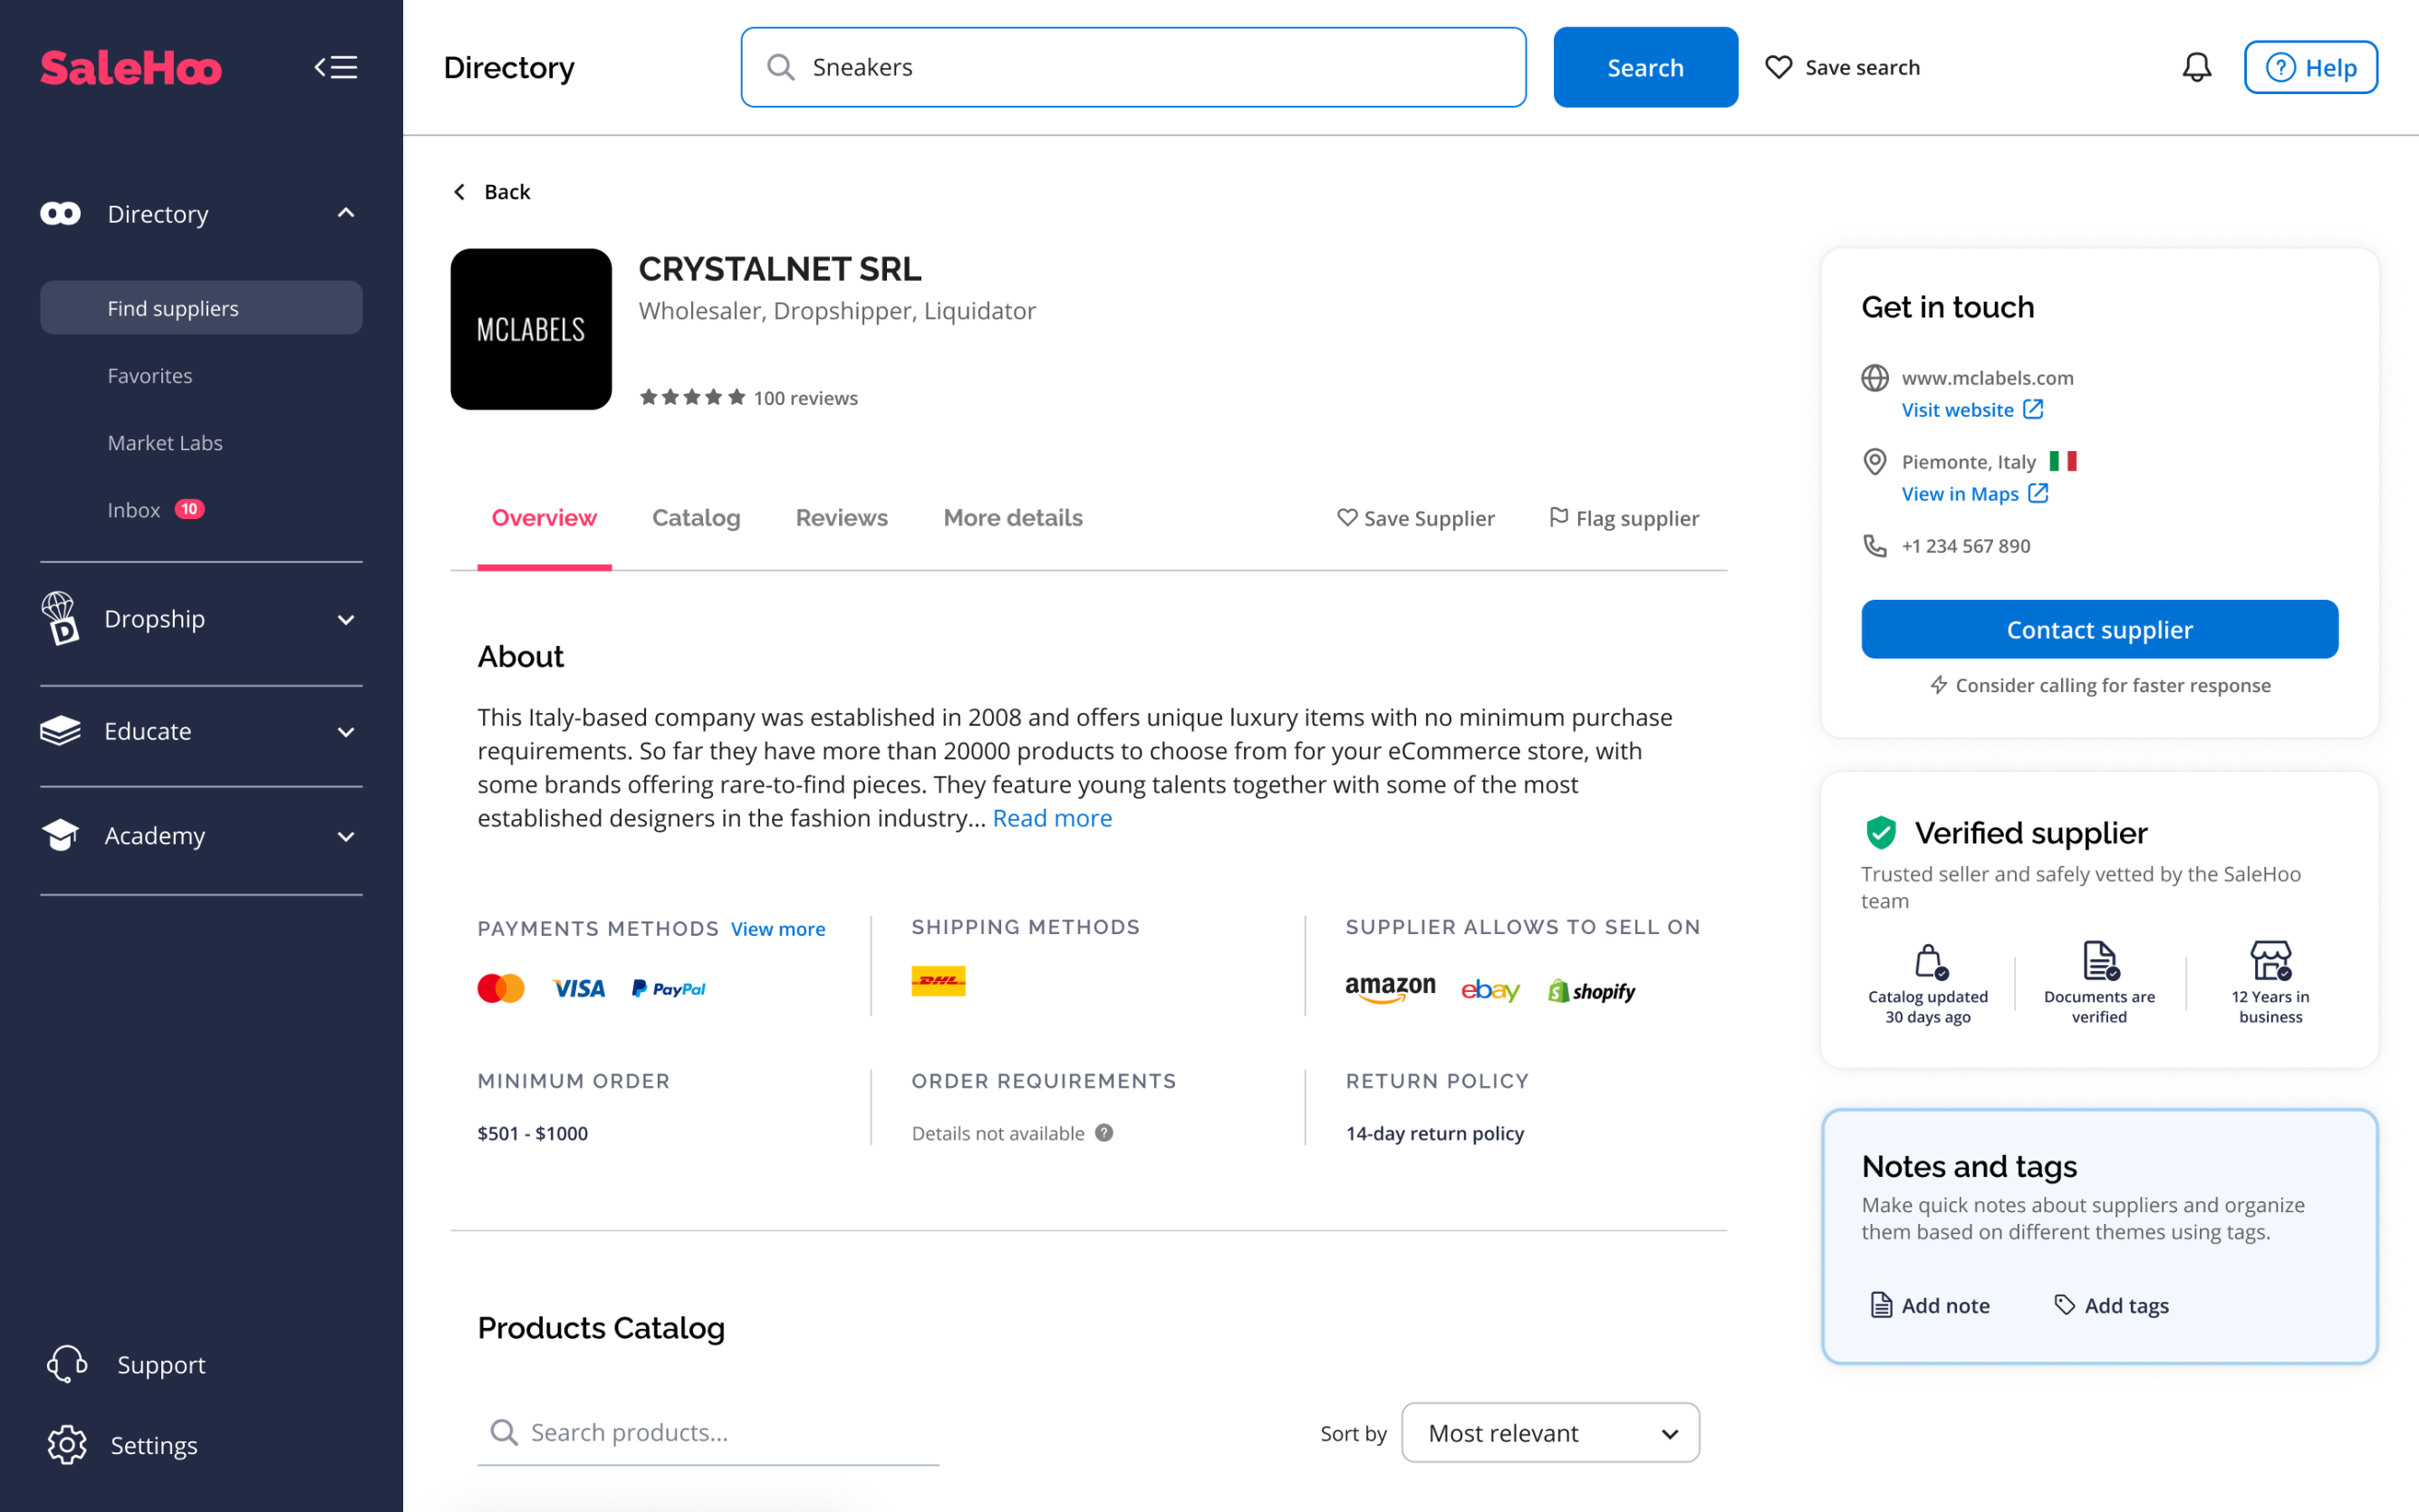This screenshot has height=1512, width=2419.
Task: Open the Most relevant sort dropdown
Action: coord(1550,1432)
